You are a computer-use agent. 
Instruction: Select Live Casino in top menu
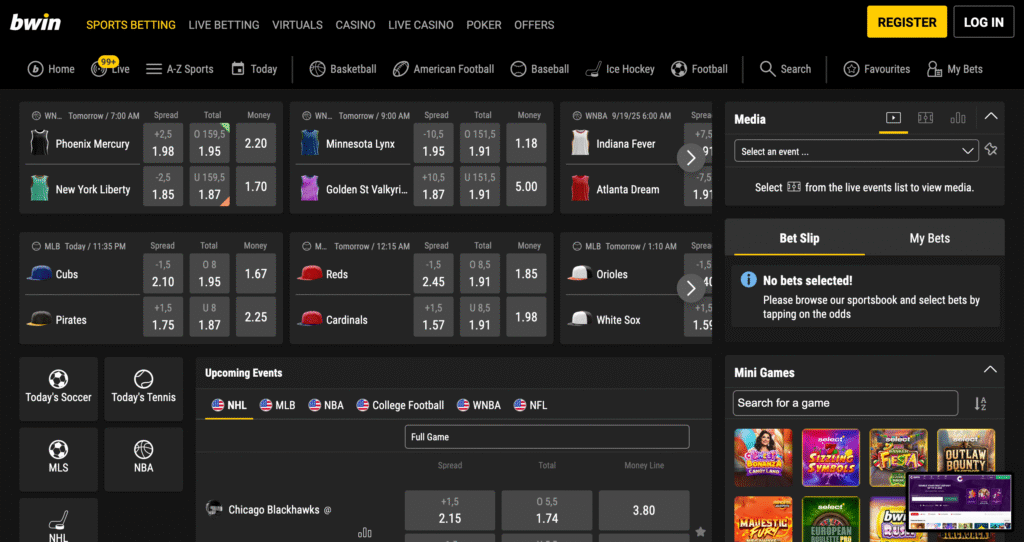click(421, 25)
